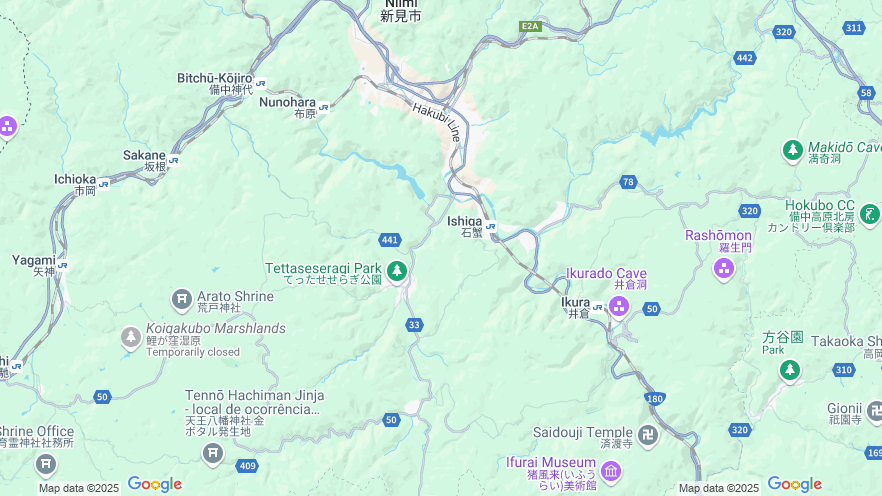Screen dimensions: 882x496
Task: Click the route 441 road shield
Action: (390, 240)
